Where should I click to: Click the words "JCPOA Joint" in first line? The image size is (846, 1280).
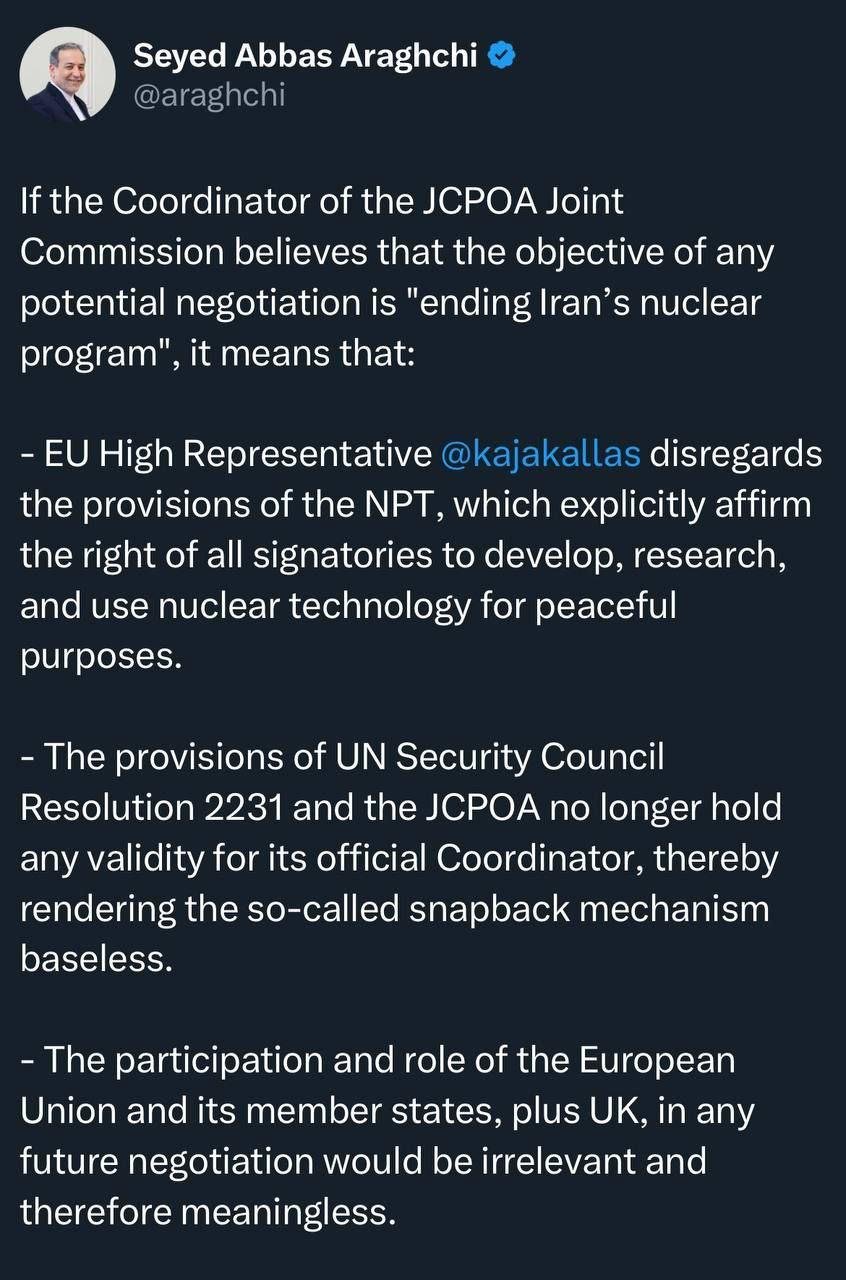519,201
